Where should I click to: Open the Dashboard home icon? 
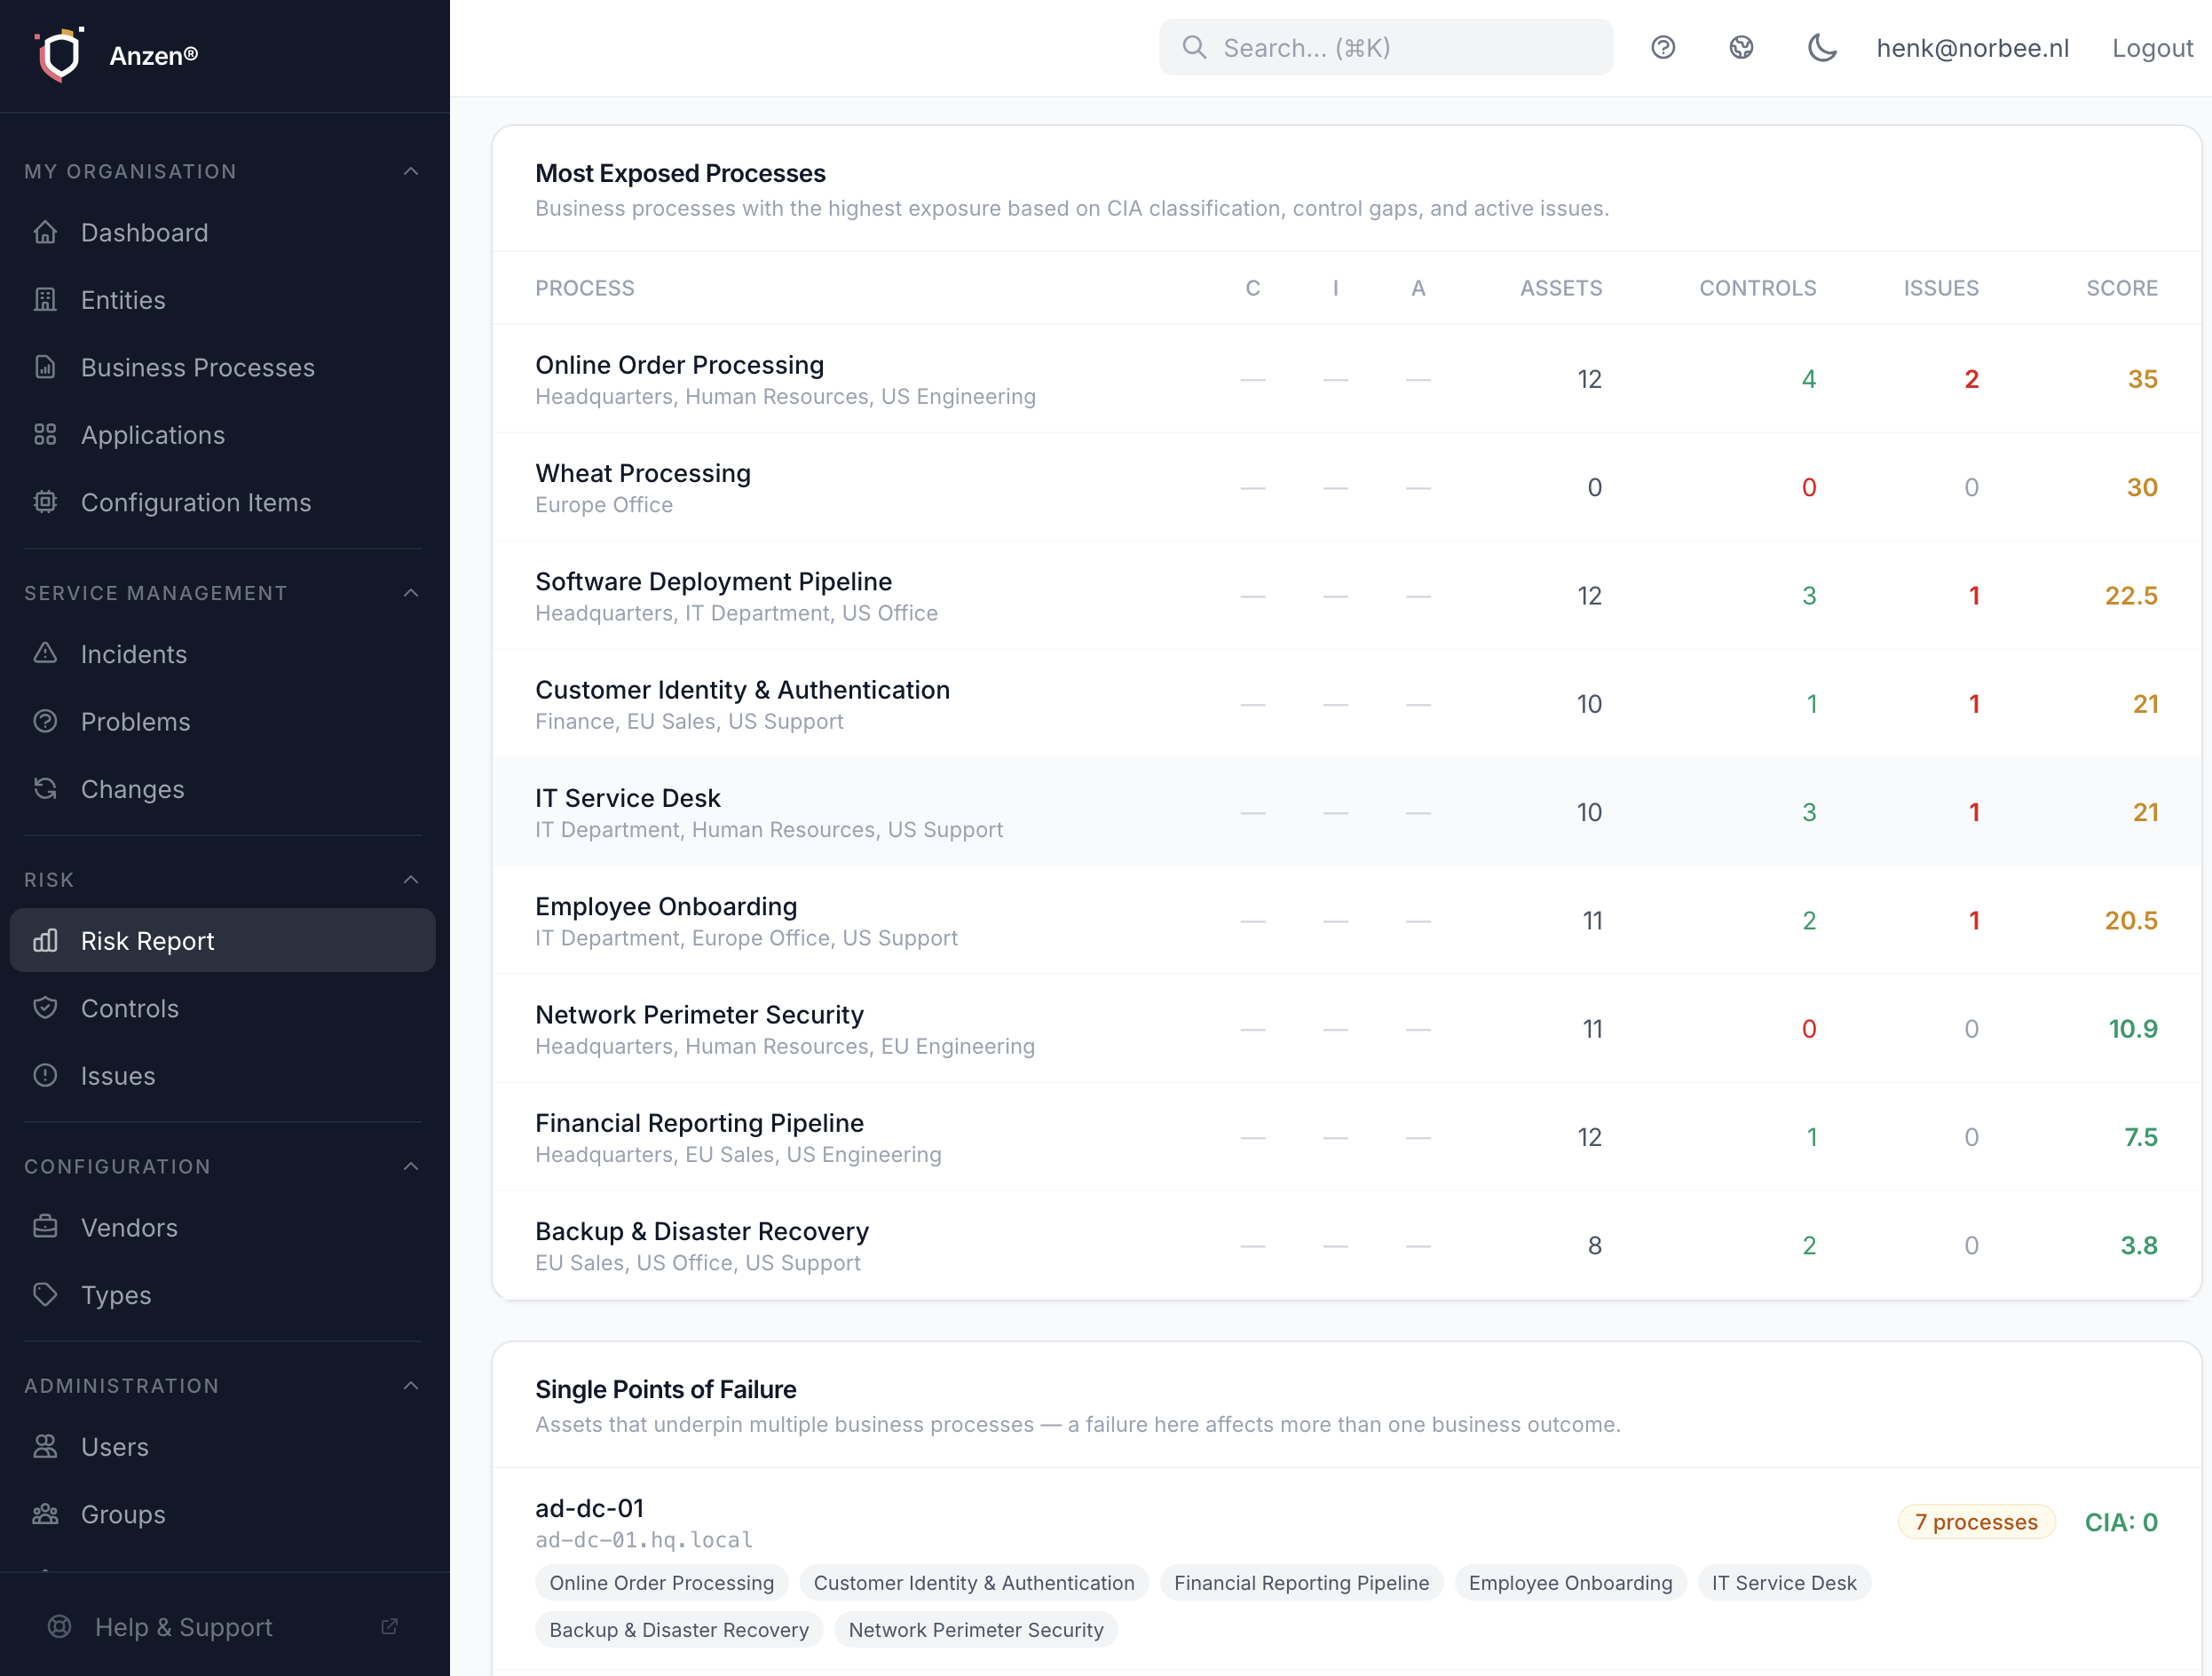pyautogui.click(x=46, y=232)
